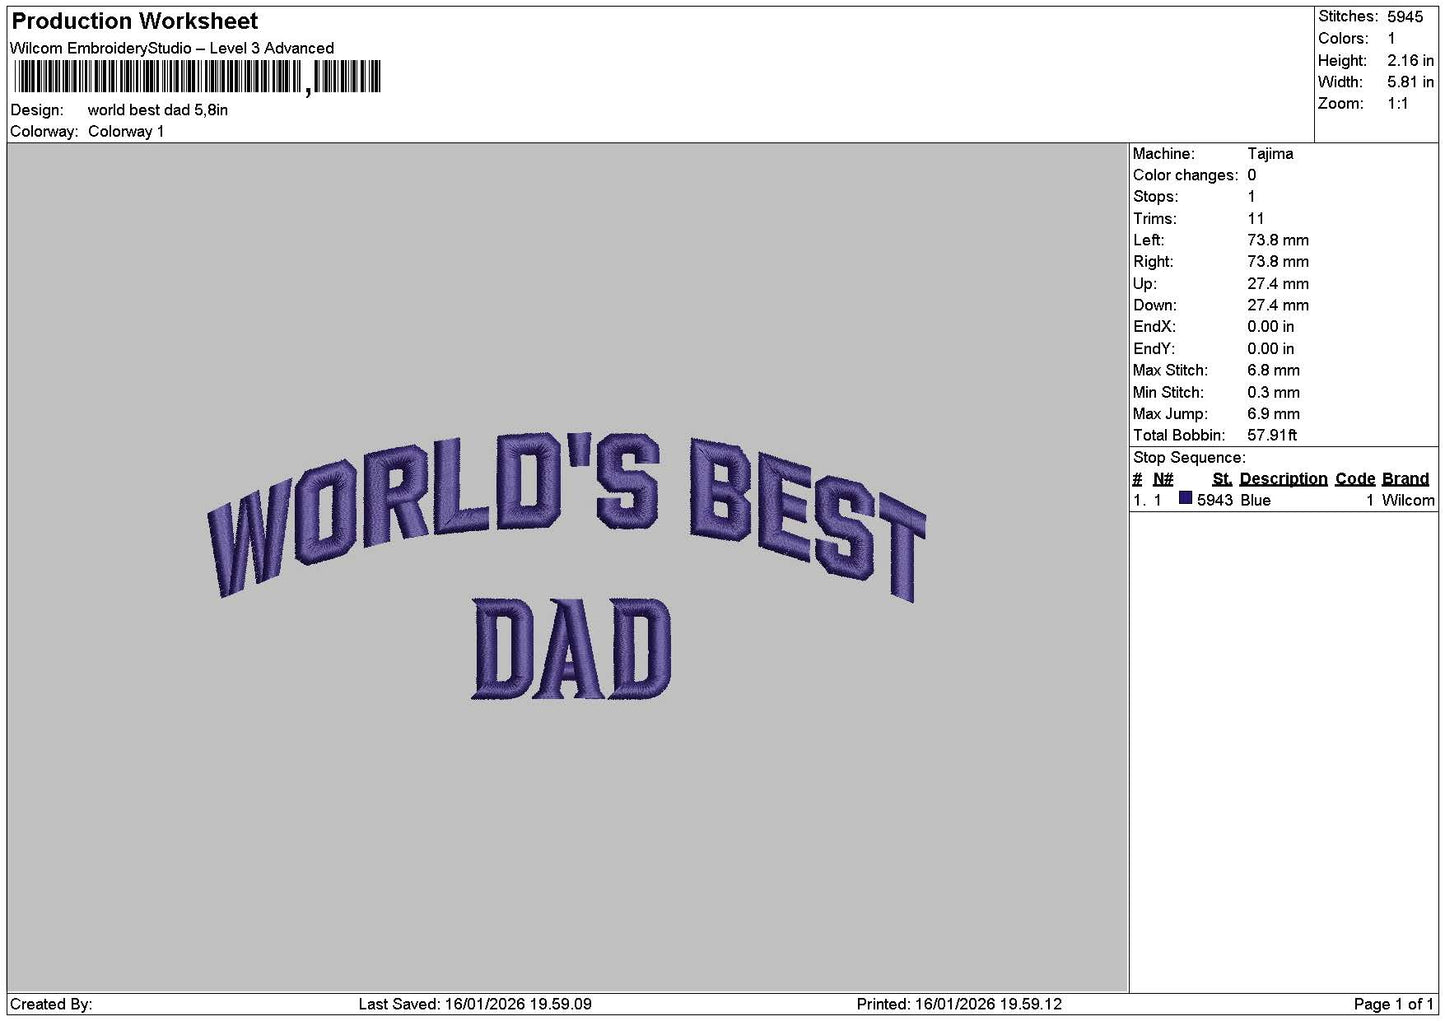Click the Trims value 11
The width and height of the screenshot is (1445, 1021).
(1256, 219)
